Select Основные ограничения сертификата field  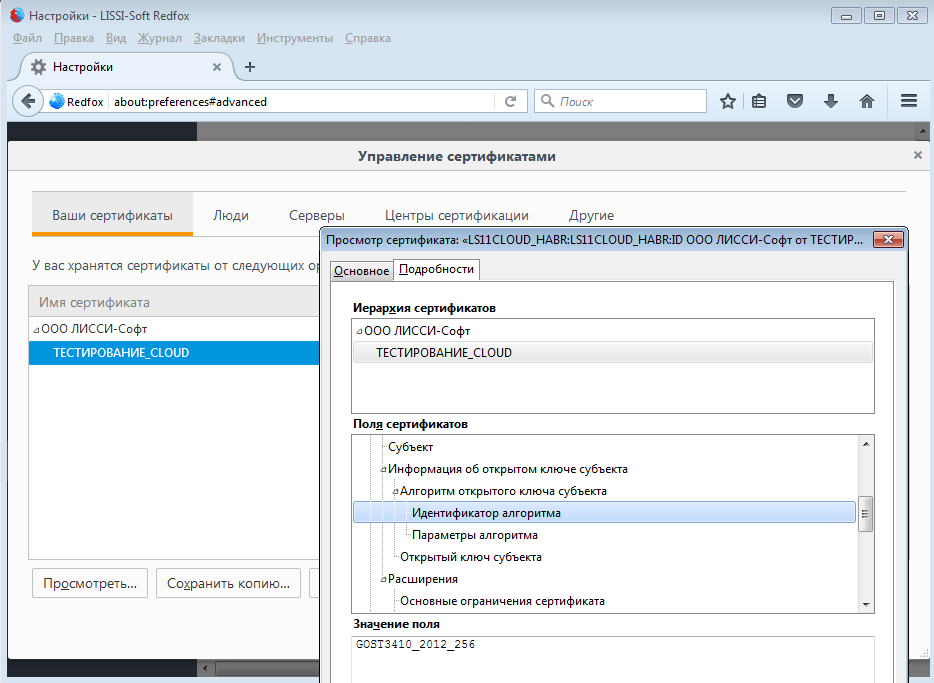[x=502, y=601]
